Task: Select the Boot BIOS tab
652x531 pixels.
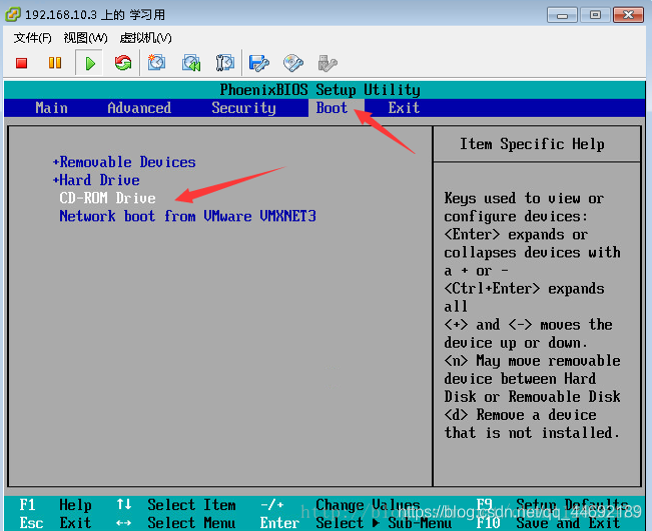Action: click(x=332, y=108)
